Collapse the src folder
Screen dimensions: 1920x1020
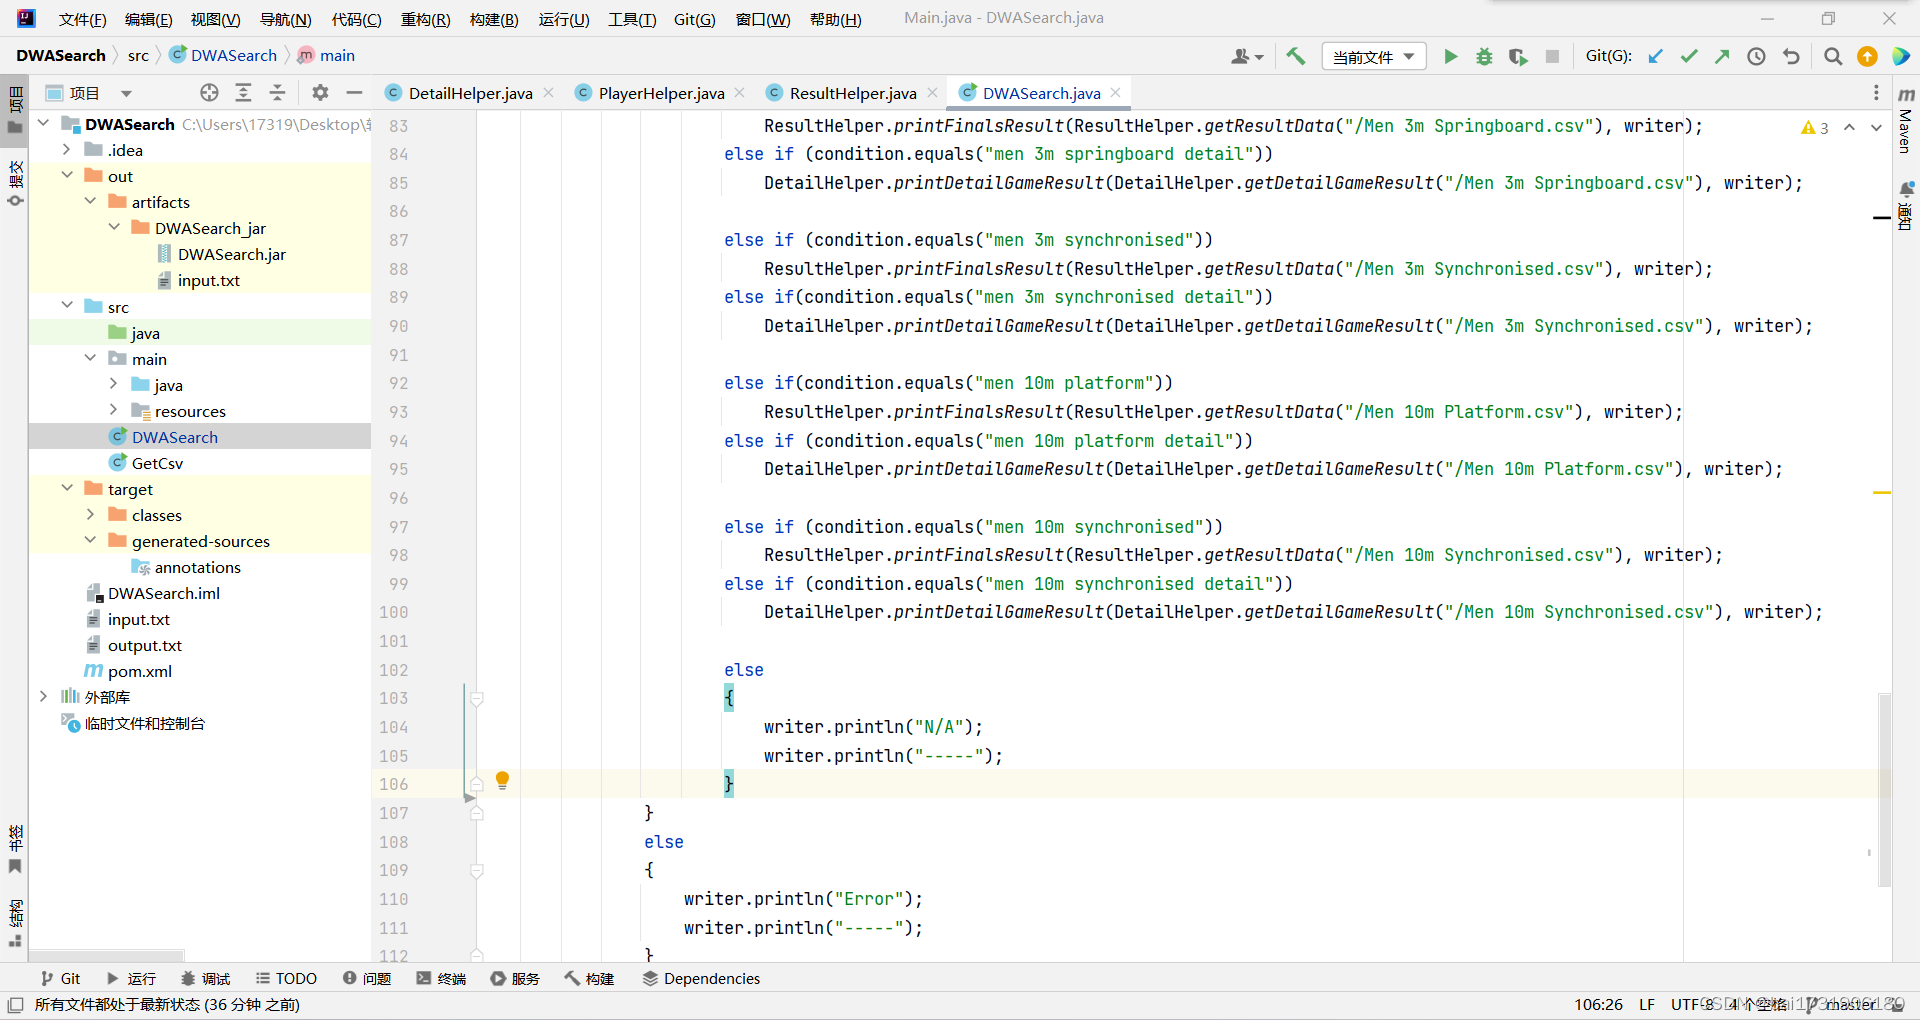67,305
